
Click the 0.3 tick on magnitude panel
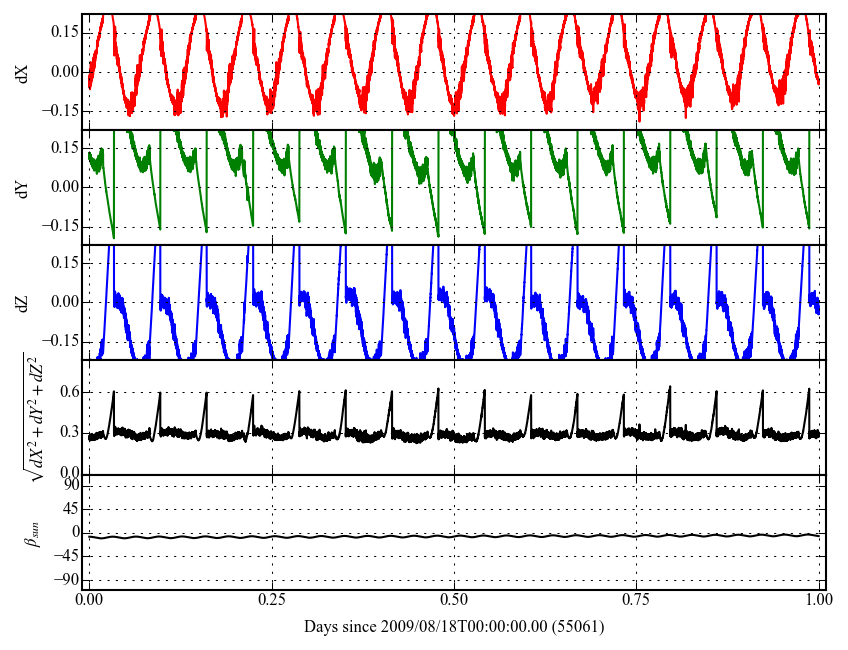pyautogui.click(x=68, y=433)
